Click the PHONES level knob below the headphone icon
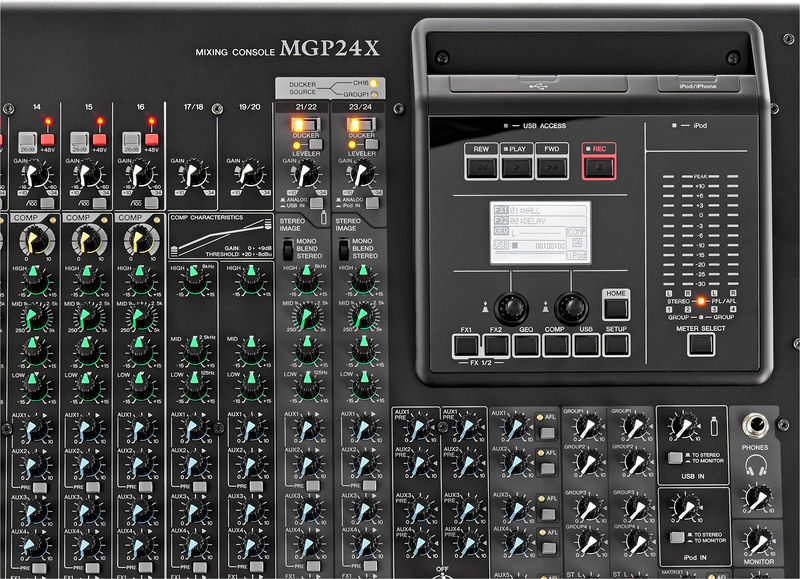The image size is (800, 579). click(757, 498)
